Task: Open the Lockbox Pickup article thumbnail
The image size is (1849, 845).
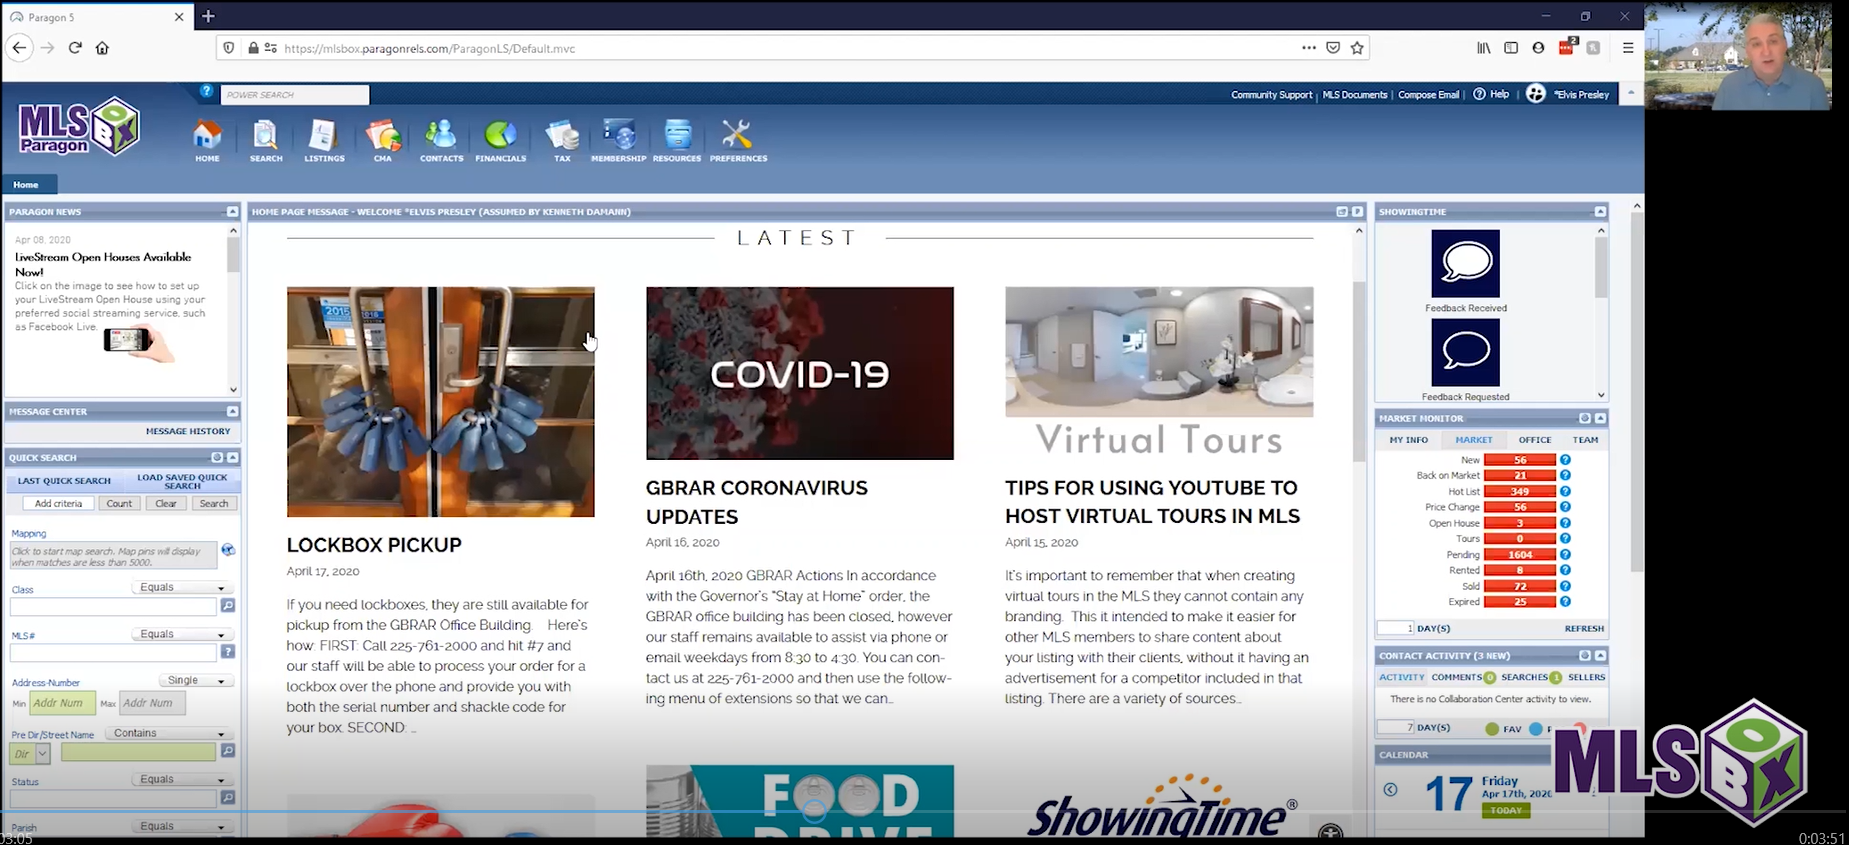Action: point(440,402)
